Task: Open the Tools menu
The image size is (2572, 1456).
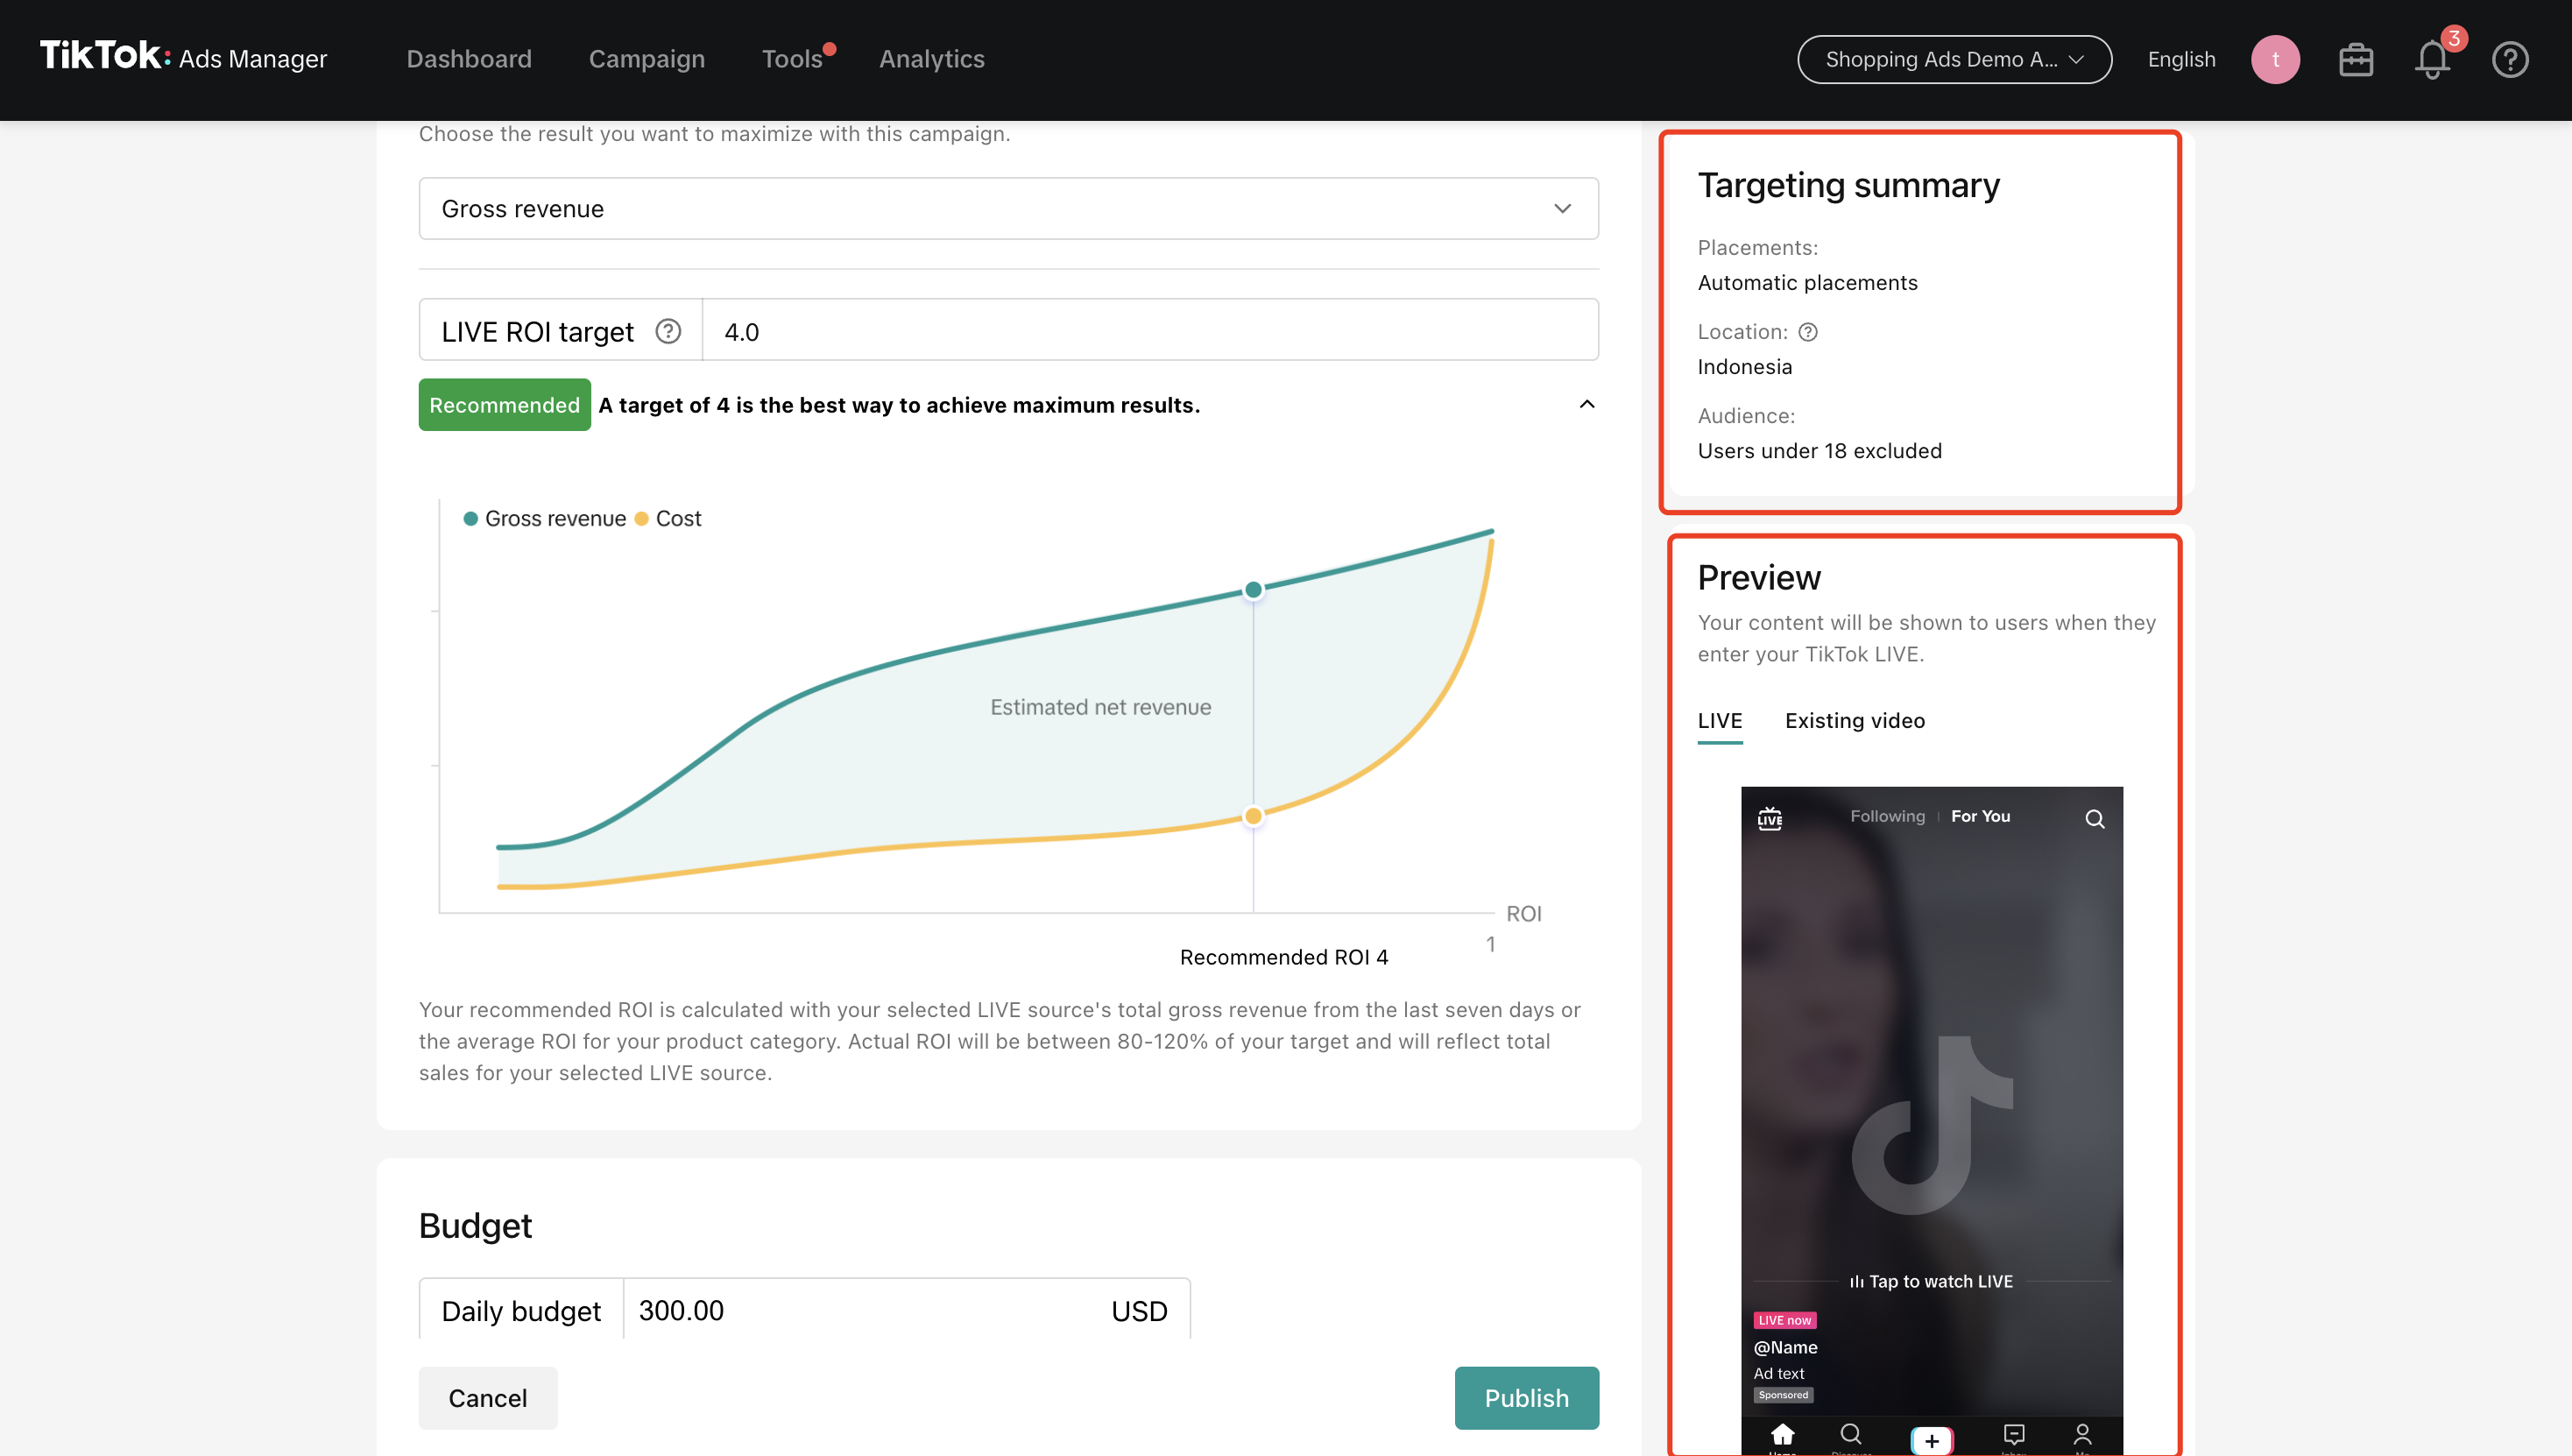Action: (x=792, y=59)
